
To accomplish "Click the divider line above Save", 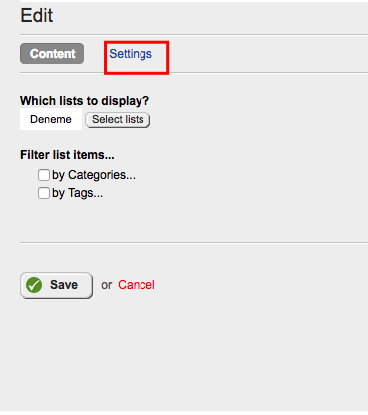I will 194,243.
